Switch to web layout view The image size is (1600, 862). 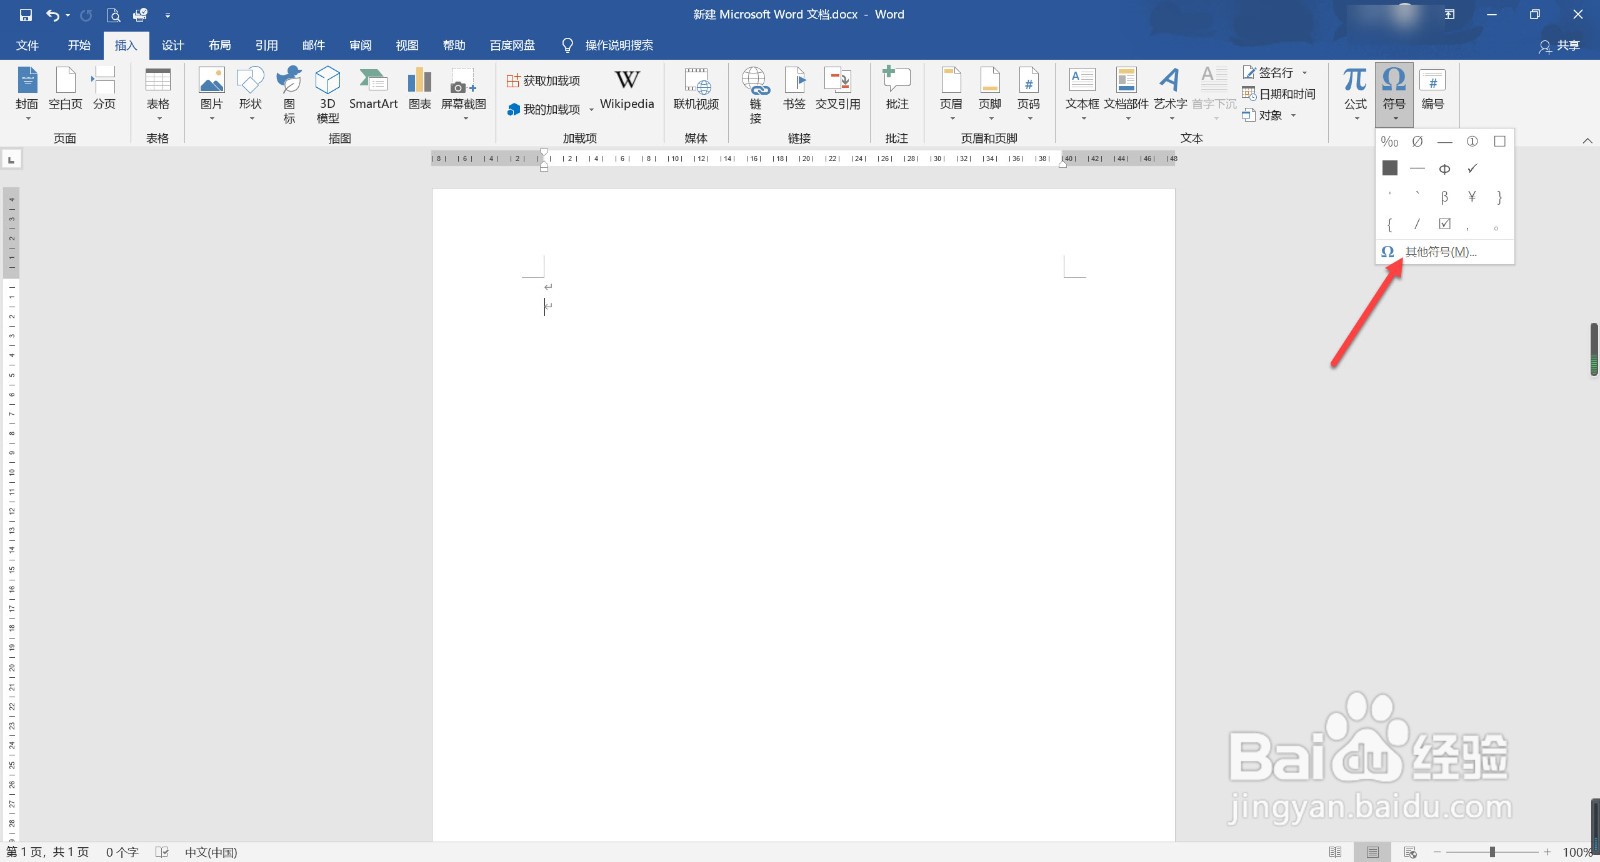click(1410, 852)
